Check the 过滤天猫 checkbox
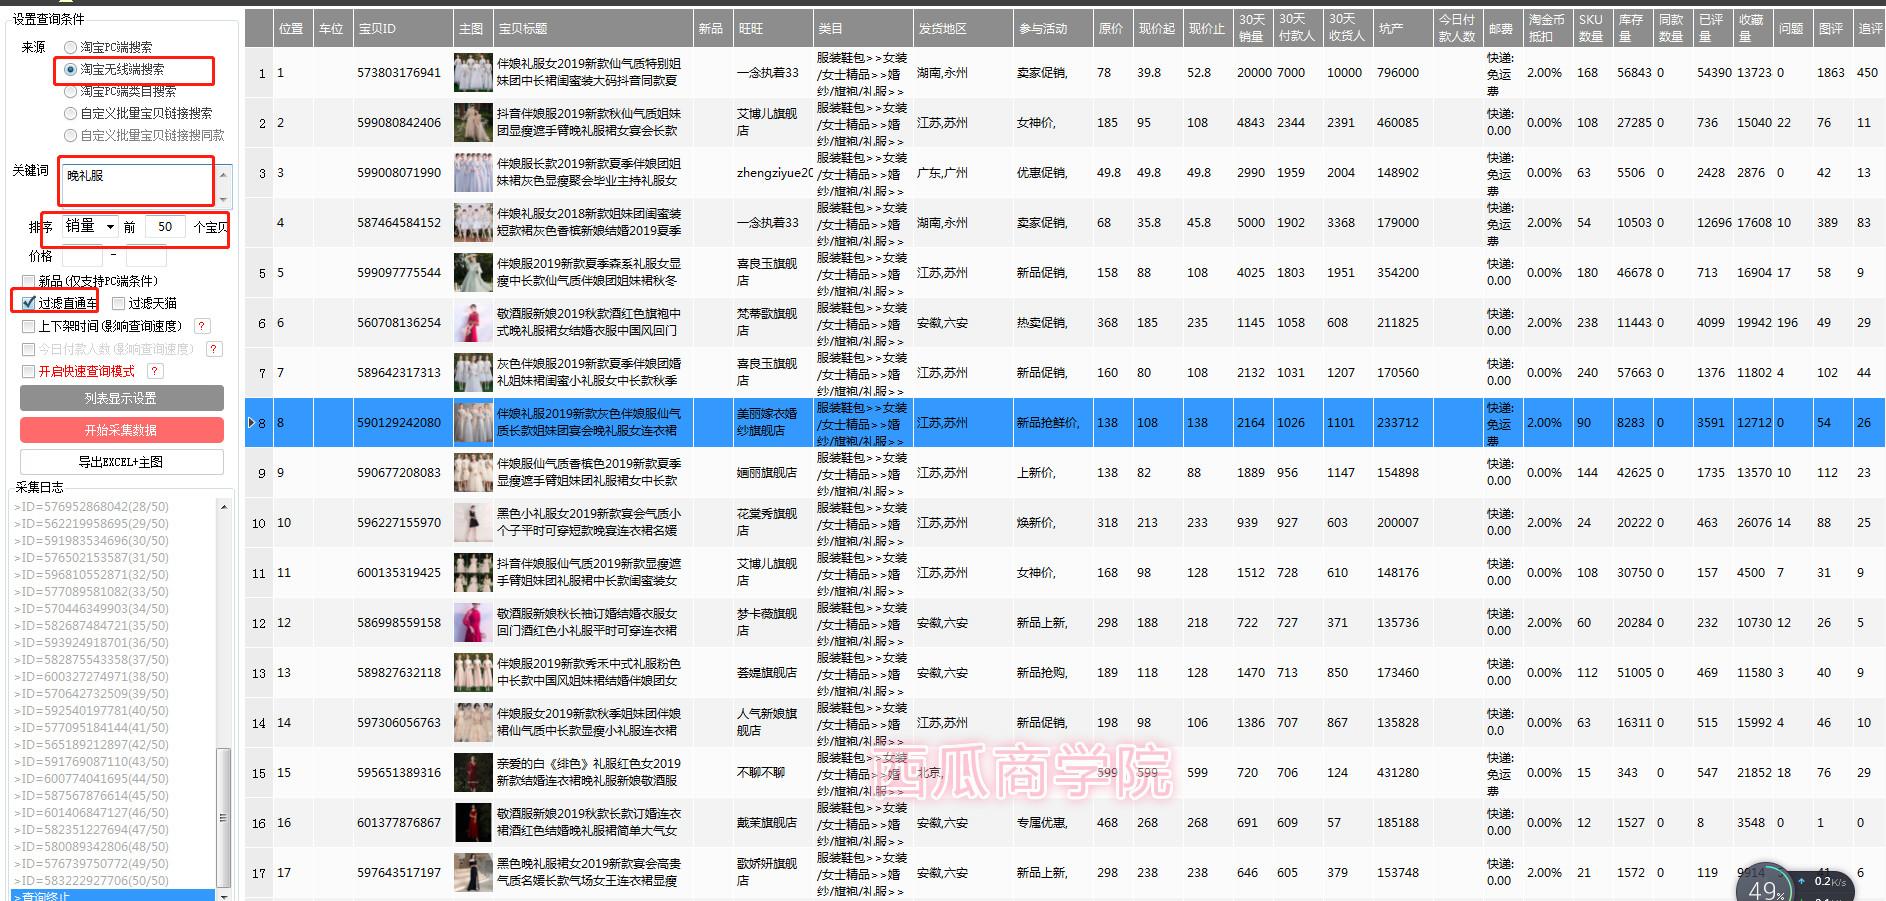Screen dimensions: 1886x901 pos(119,303)
